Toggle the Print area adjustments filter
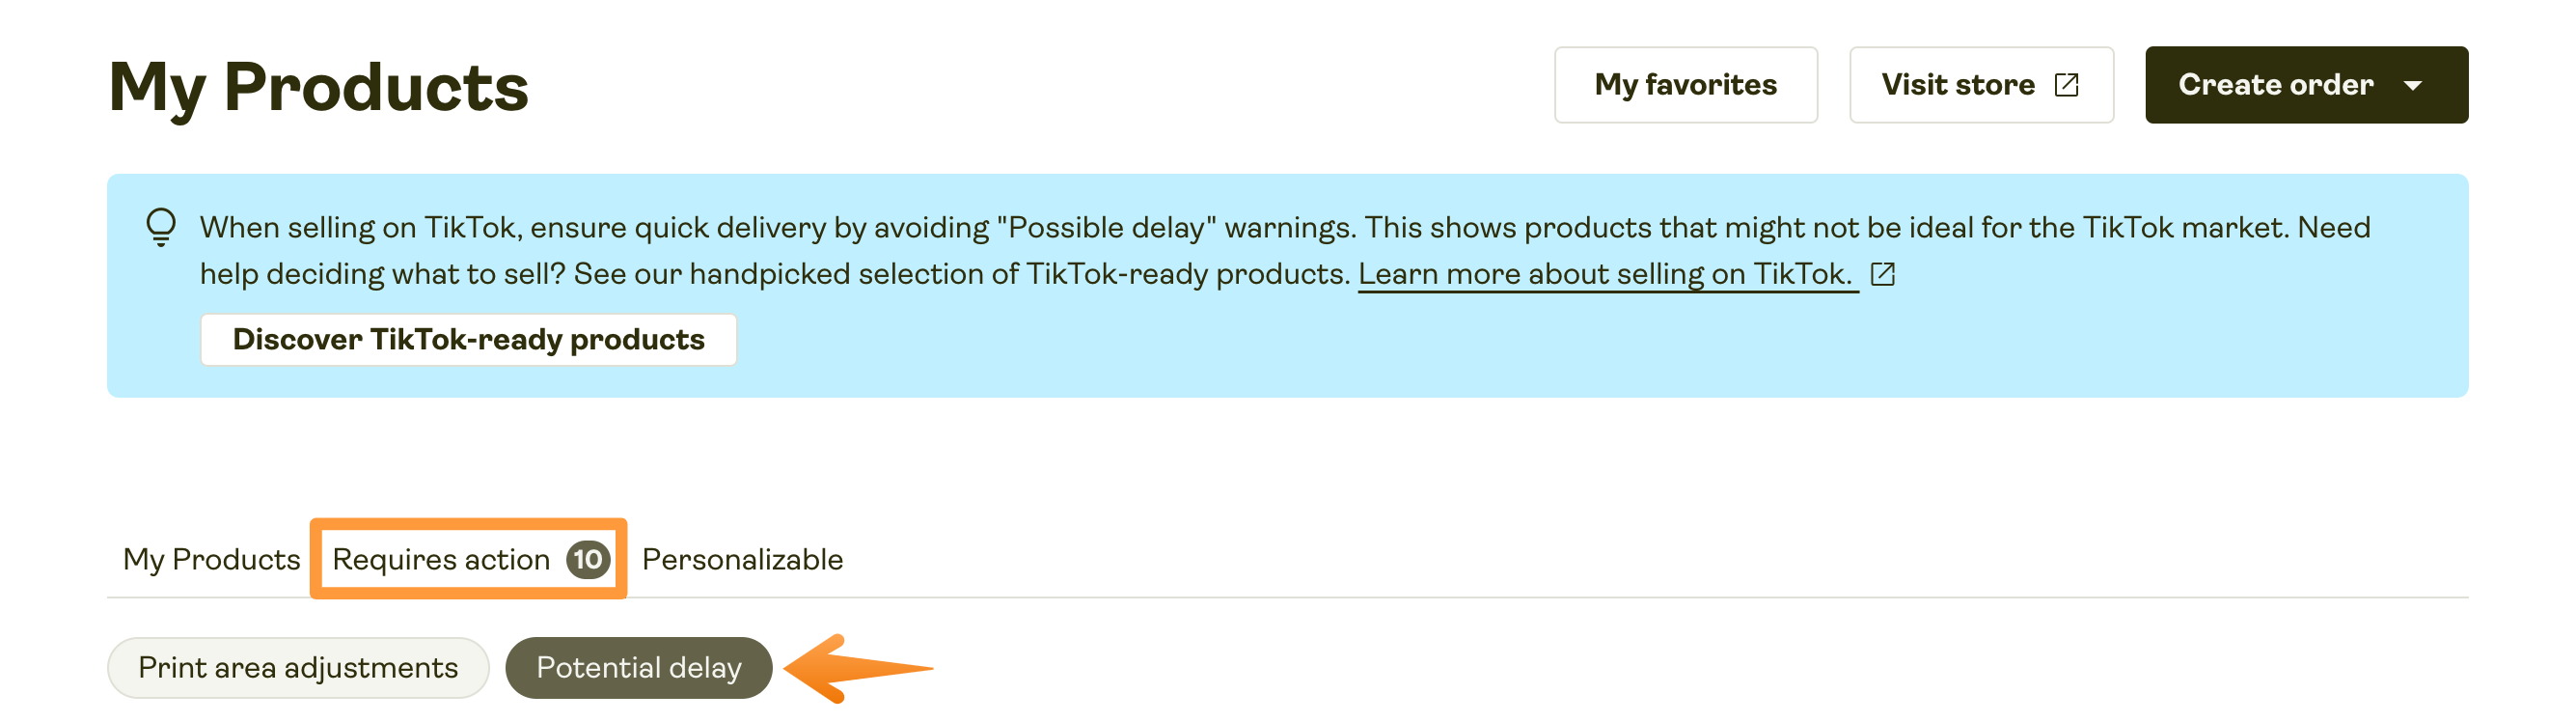 298,668
